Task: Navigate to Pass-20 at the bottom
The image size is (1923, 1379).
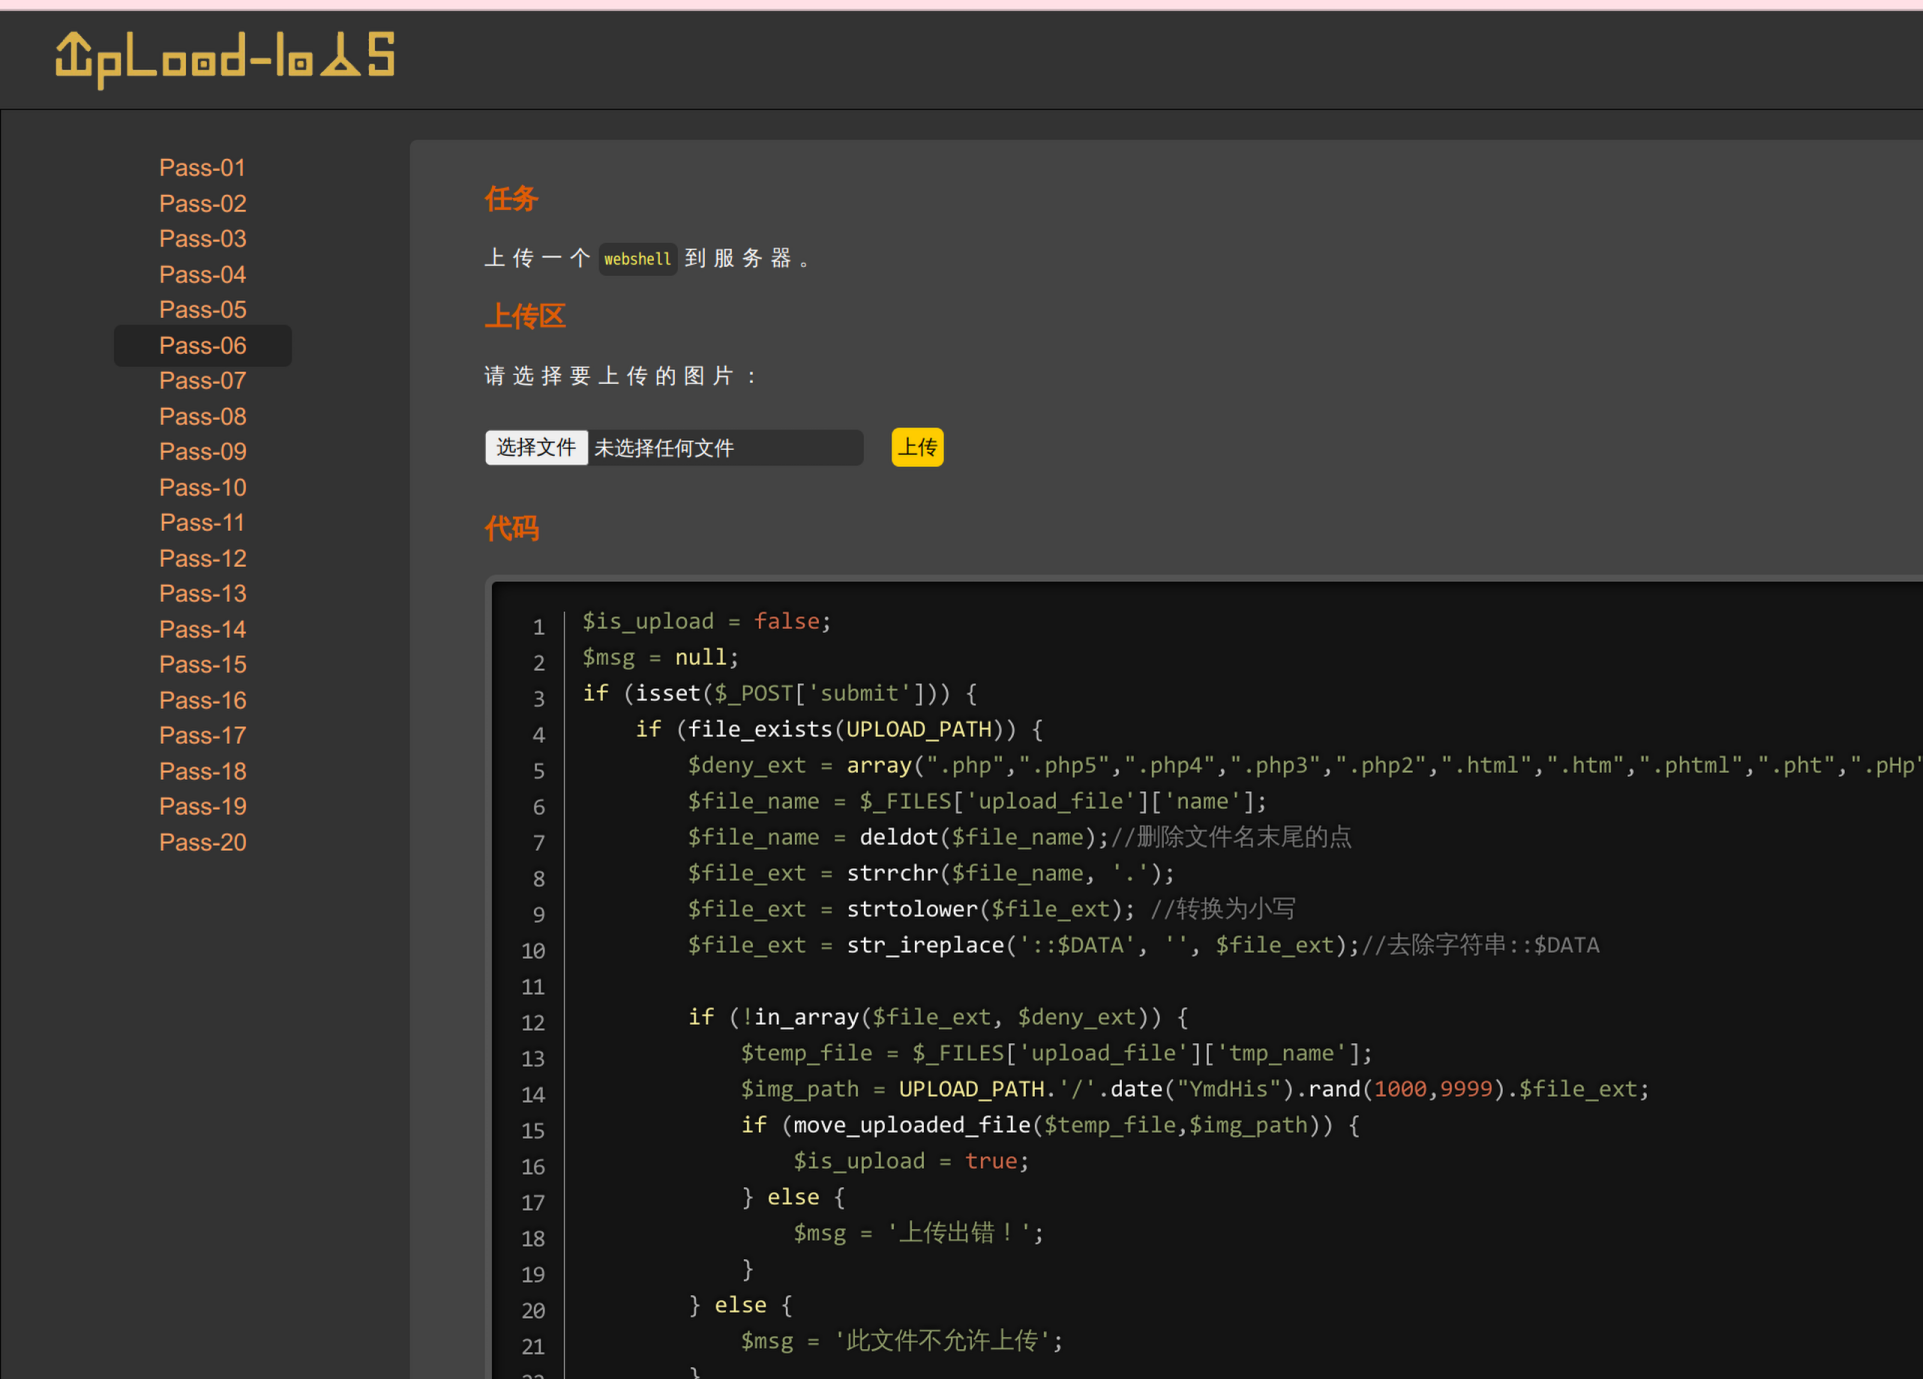Action: tap(202, 843)
